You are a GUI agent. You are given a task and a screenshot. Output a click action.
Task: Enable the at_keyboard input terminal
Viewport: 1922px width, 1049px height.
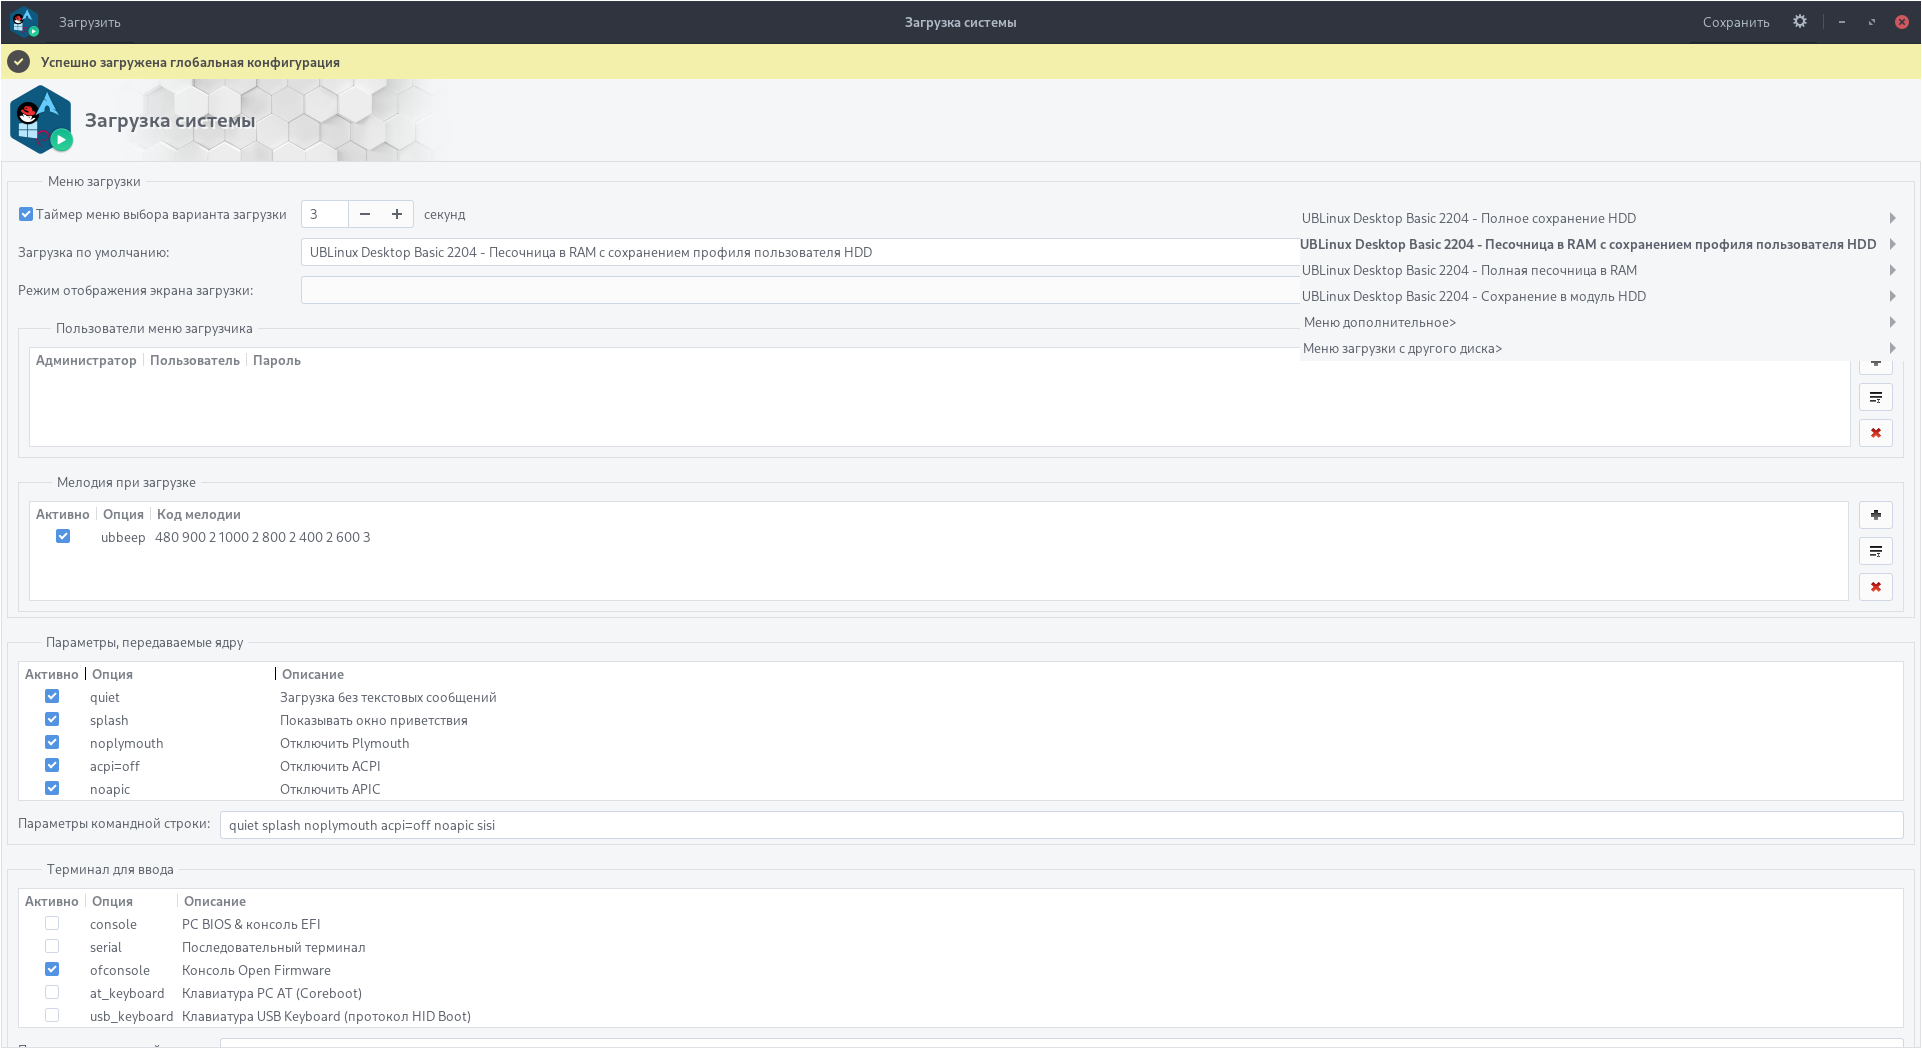(52, 992)
